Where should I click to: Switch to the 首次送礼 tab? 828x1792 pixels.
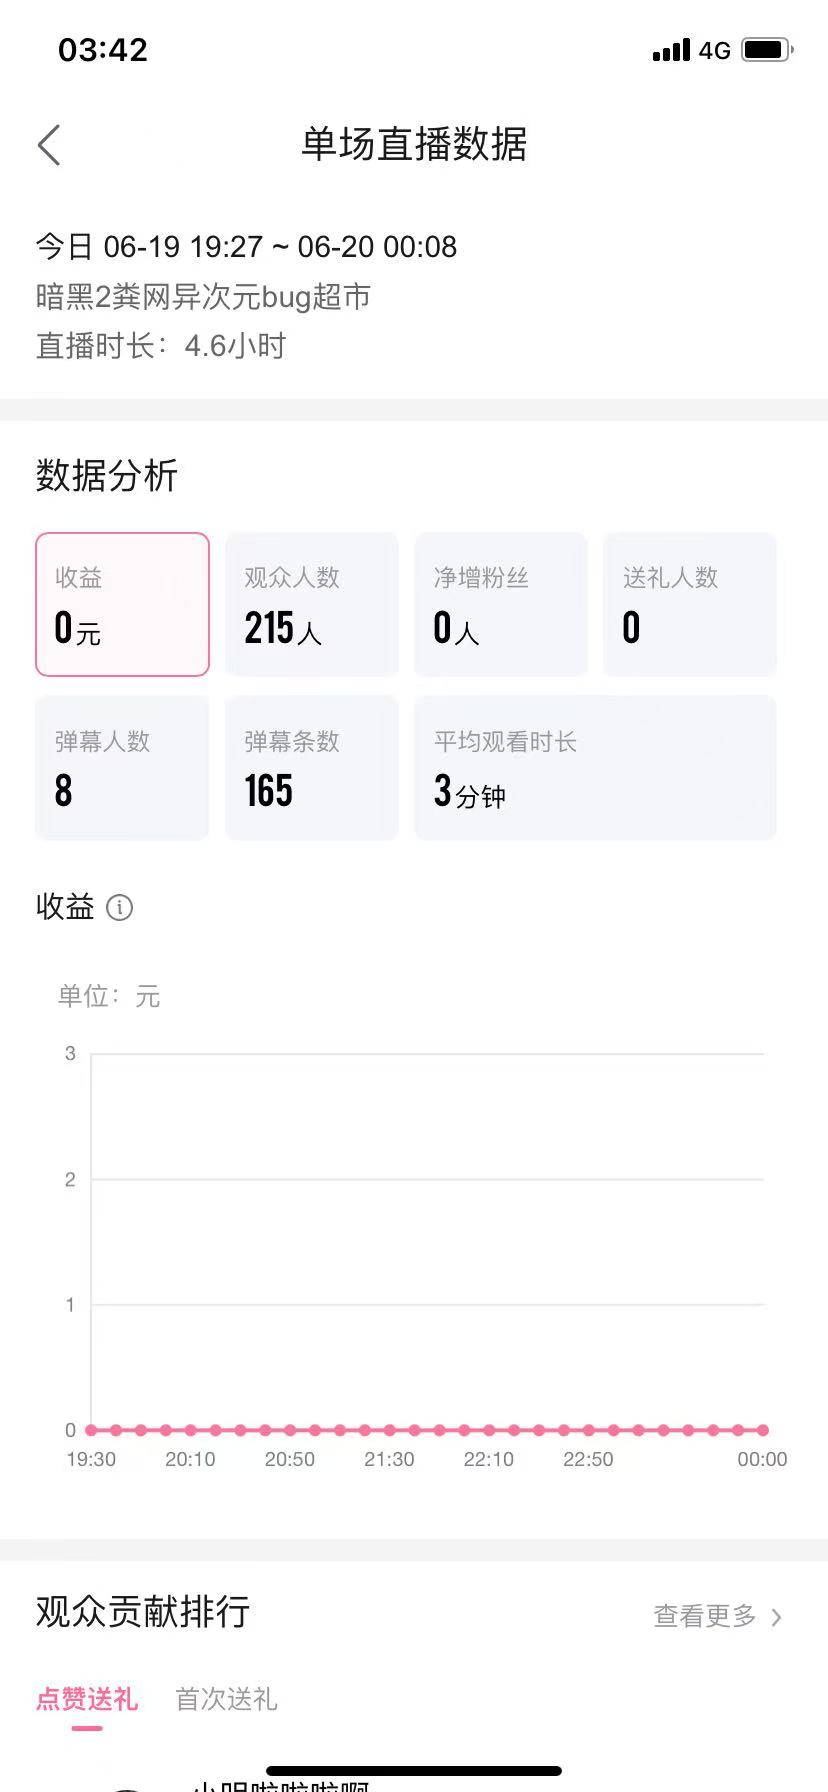226,1699
